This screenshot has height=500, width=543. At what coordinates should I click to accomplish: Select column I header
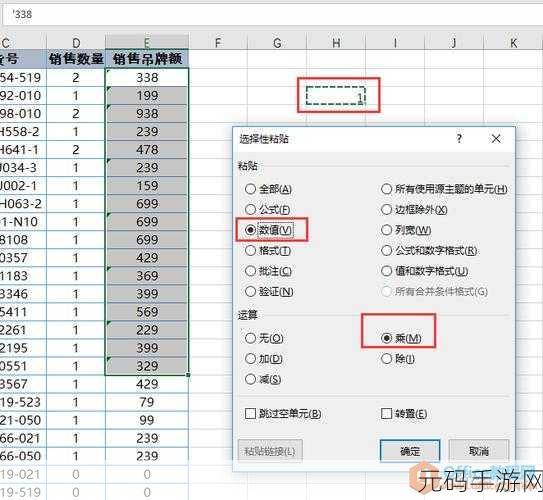(395, 42)
